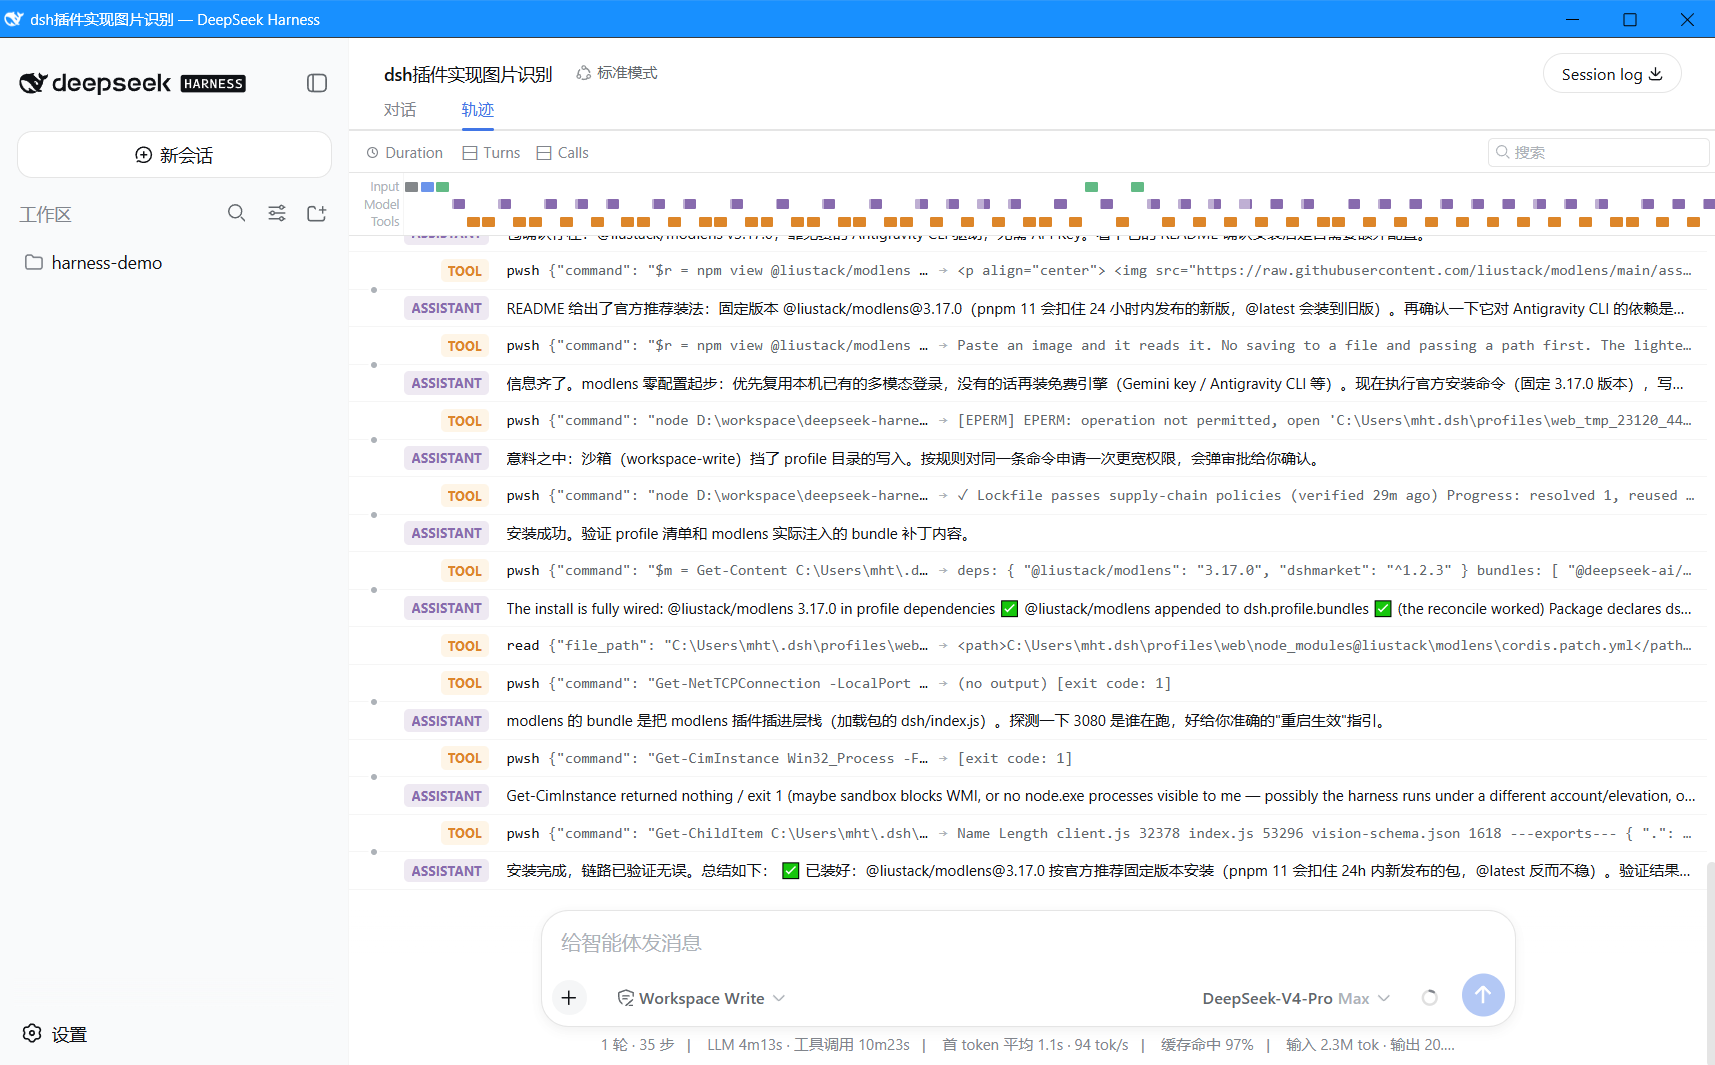Open ASSISTANT row 'The install is fully wired'
1715x1065 pixels.
1027,609
